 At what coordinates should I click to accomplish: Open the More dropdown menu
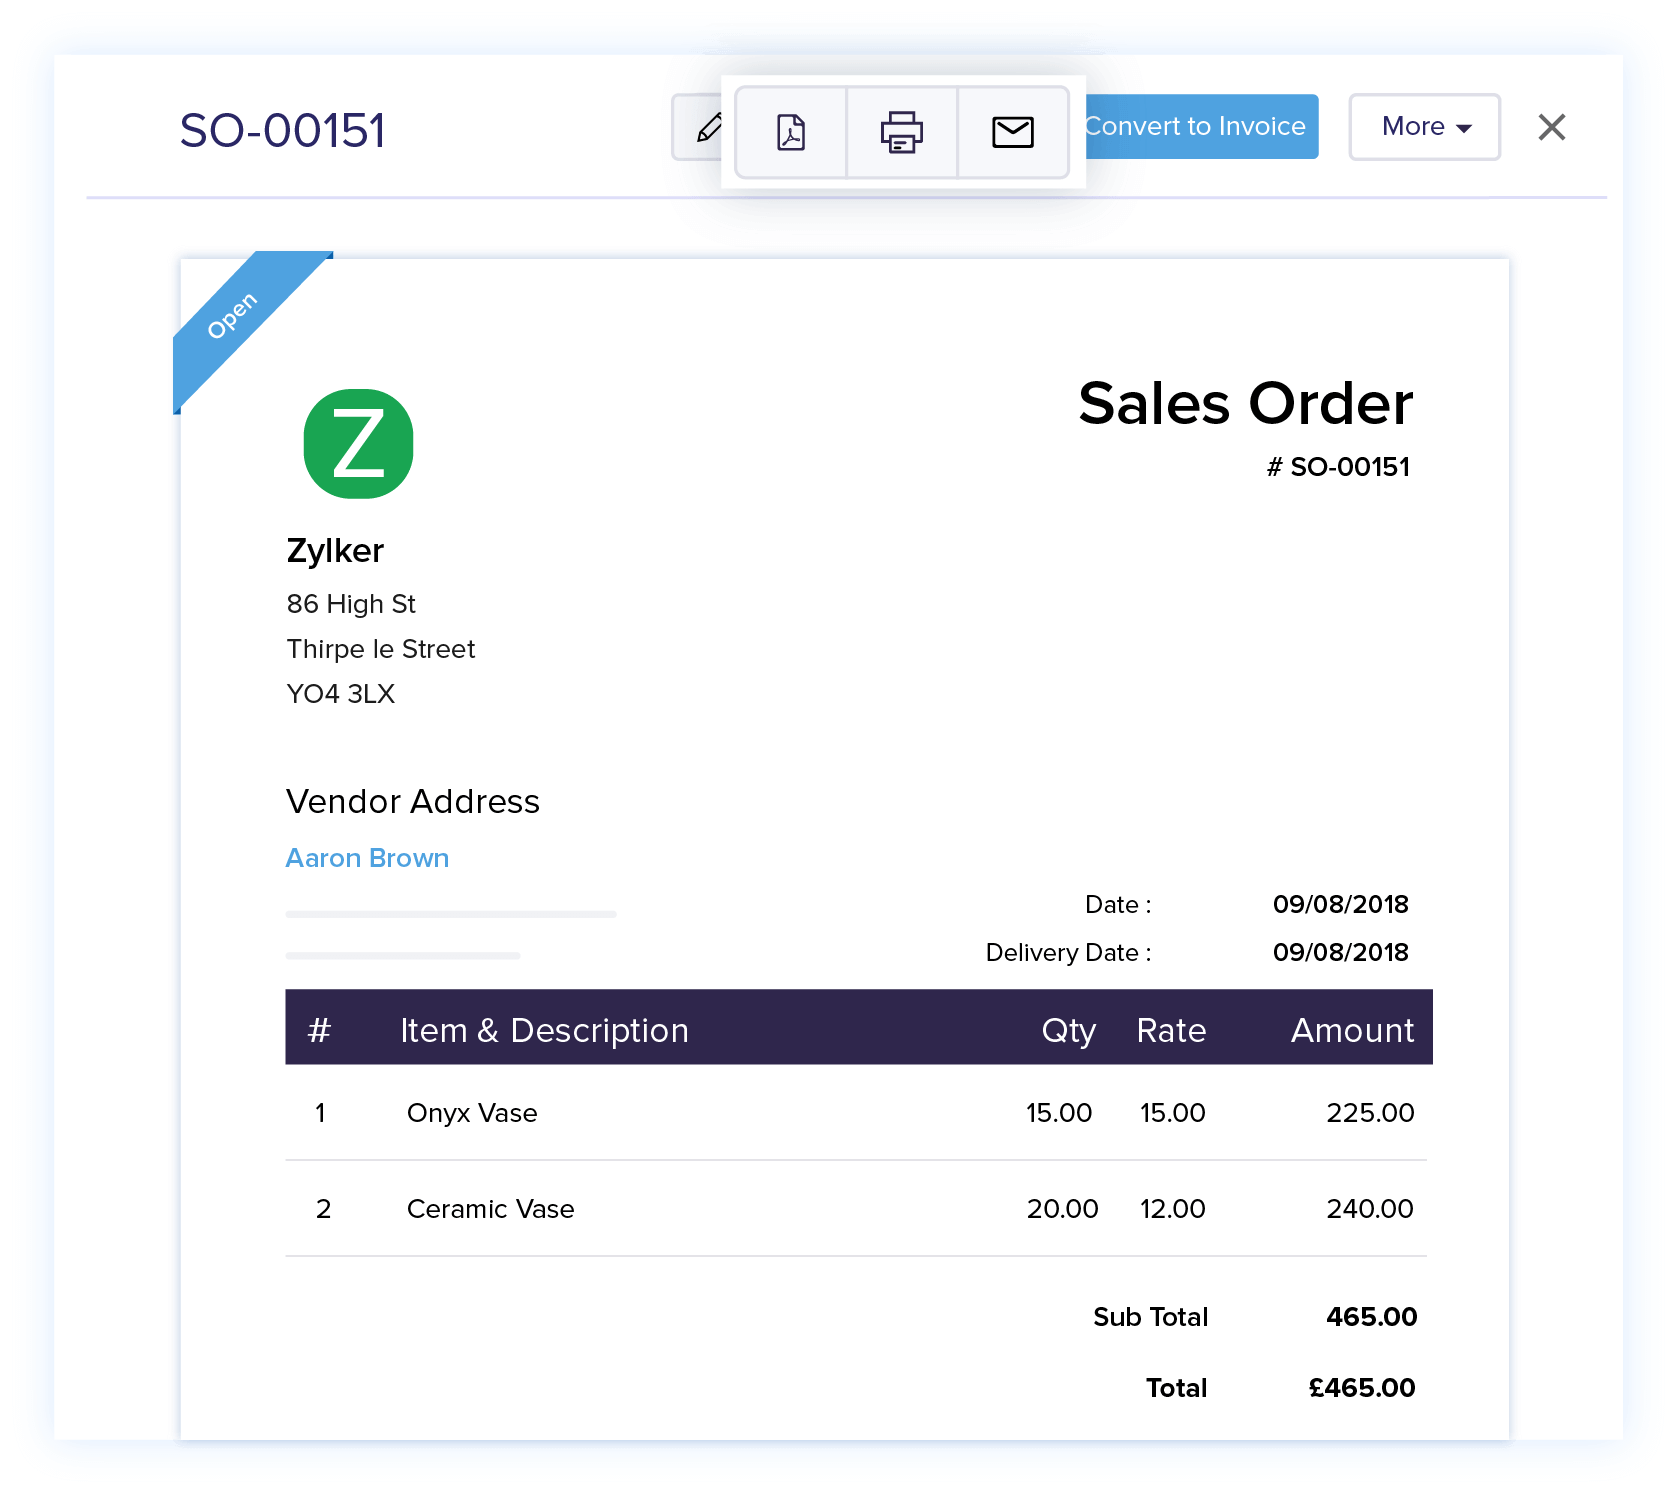(1424, 127)
